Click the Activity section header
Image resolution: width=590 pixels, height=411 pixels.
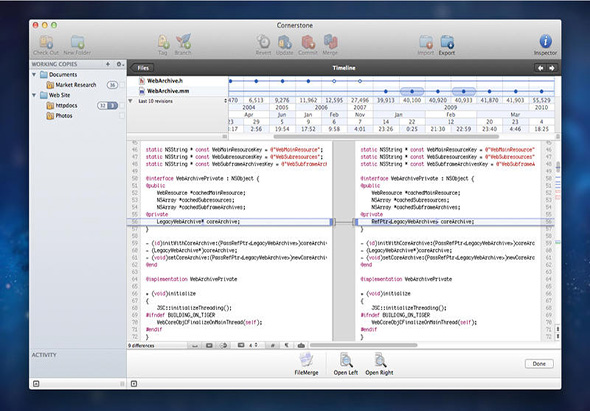44,355
